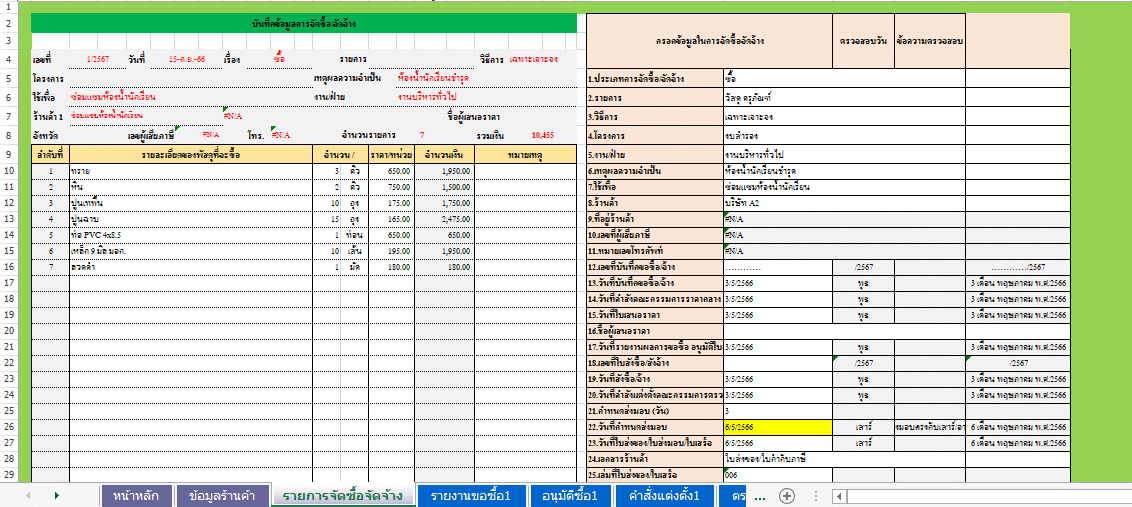Click the horizontal scrollbar track
Screen dimensions: 1132x507
[989, 496]
